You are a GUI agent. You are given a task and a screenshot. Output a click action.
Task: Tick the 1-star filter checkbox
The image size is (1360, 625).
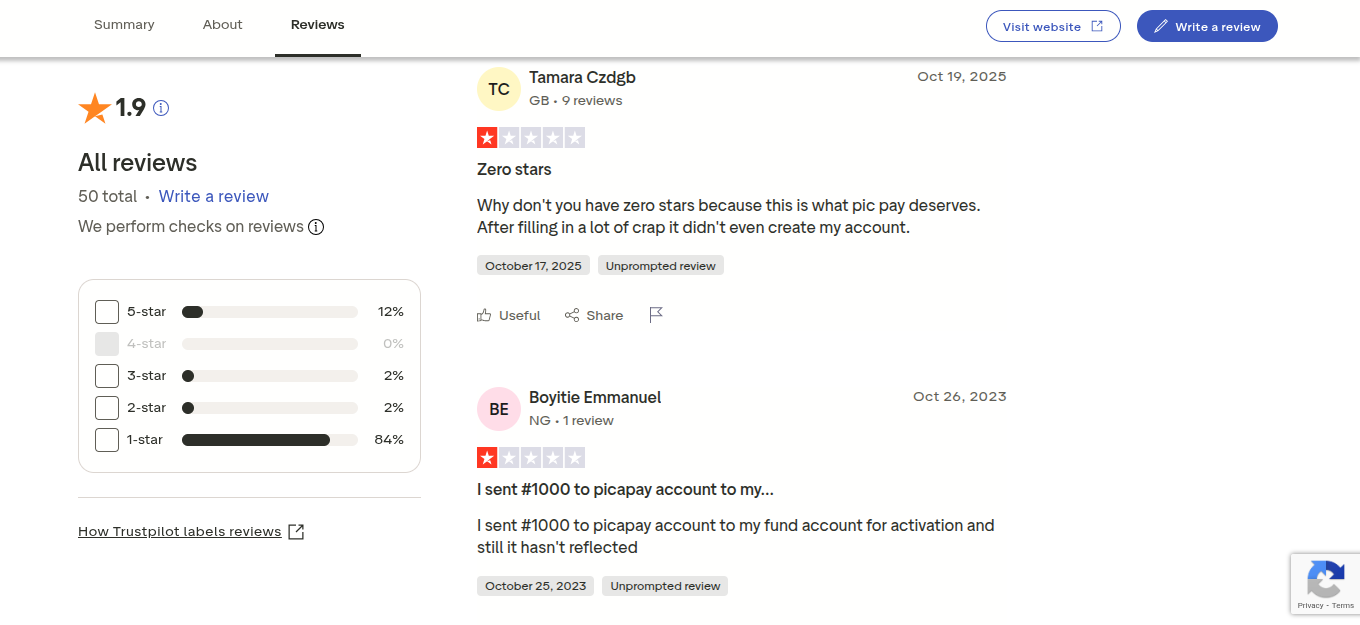(x=107, y=440)
